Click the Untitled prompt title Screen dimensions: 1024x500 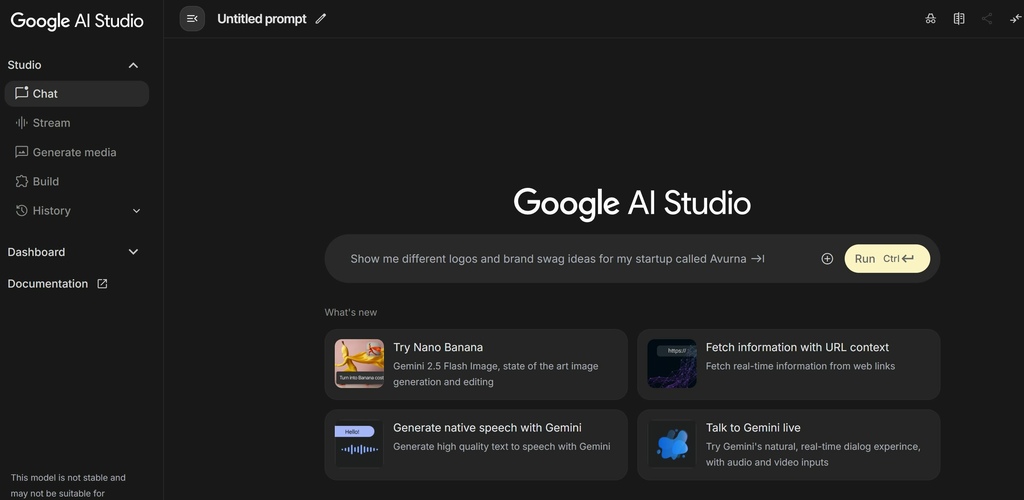click(x=261, y=19)
